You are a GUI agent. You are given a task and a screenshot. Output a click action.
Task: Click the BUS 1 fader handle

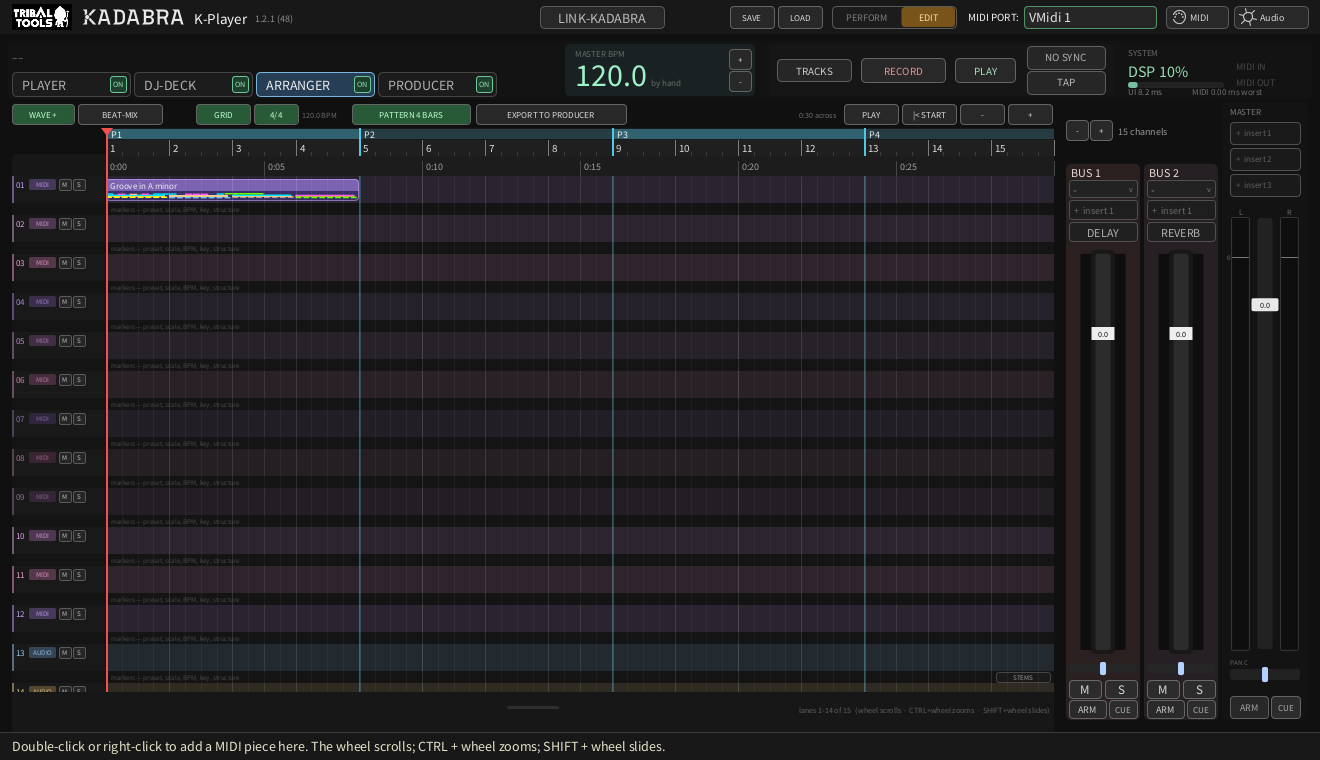tap(1103, 334)
